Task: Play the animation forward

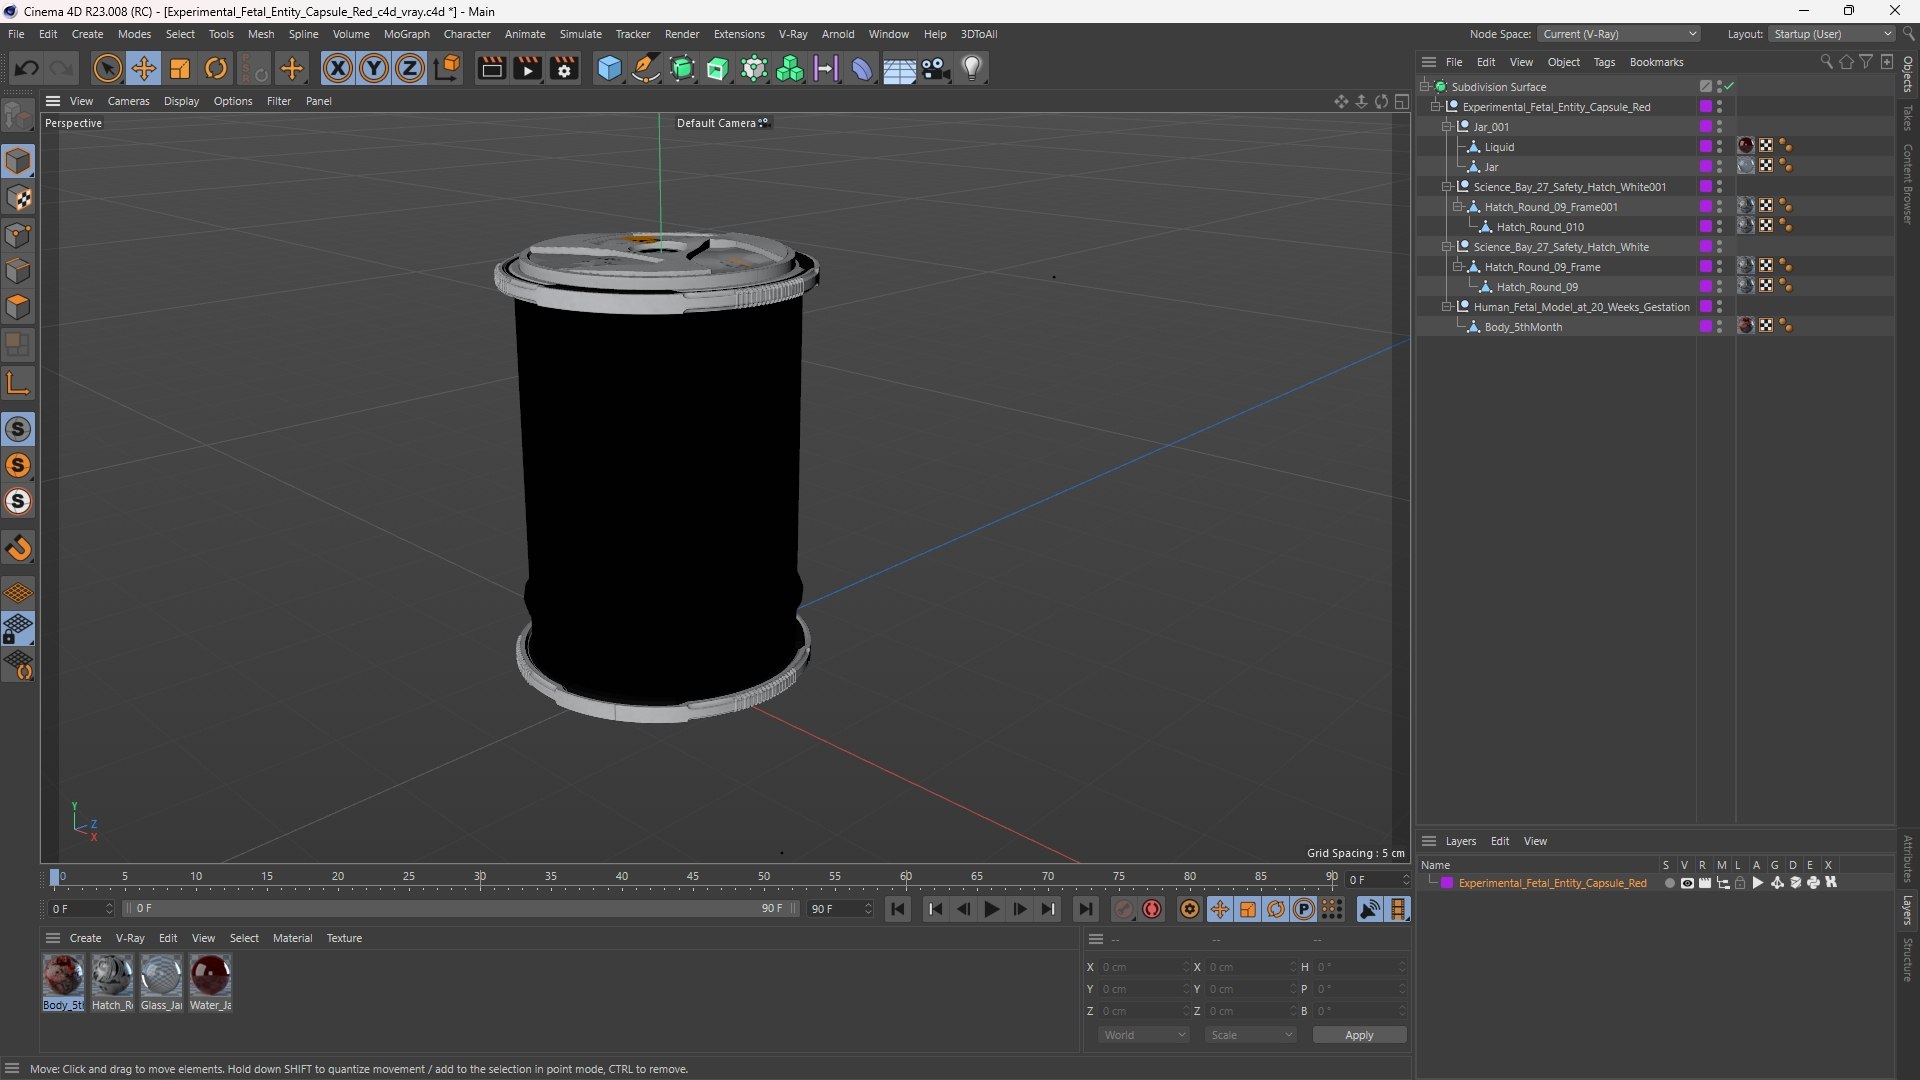Action: [x=991, y=909]
